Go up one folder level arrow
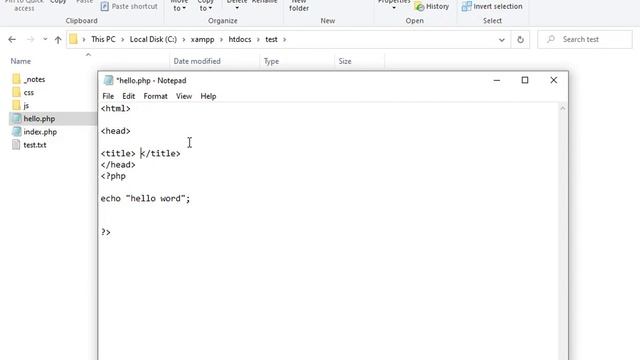 (x=58, y=40)
